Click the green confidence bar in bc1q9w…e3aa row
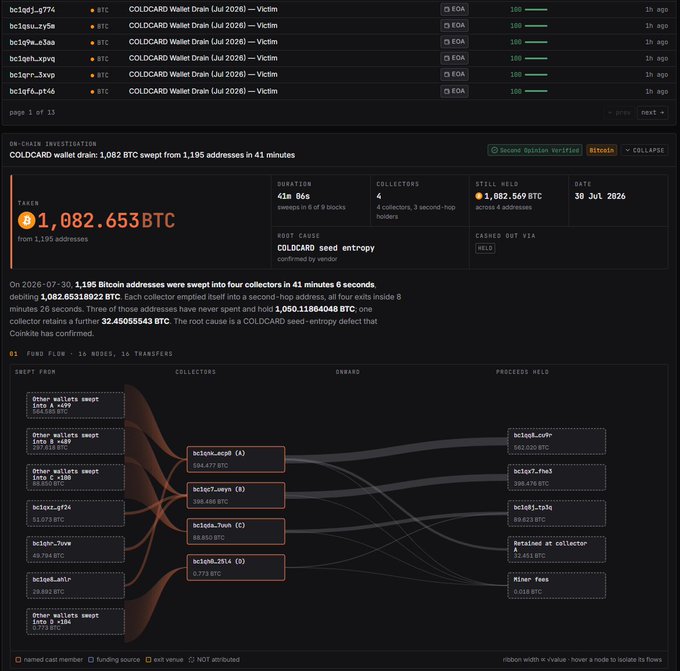This screenshot has width=680, height=671. pos(536,42)
